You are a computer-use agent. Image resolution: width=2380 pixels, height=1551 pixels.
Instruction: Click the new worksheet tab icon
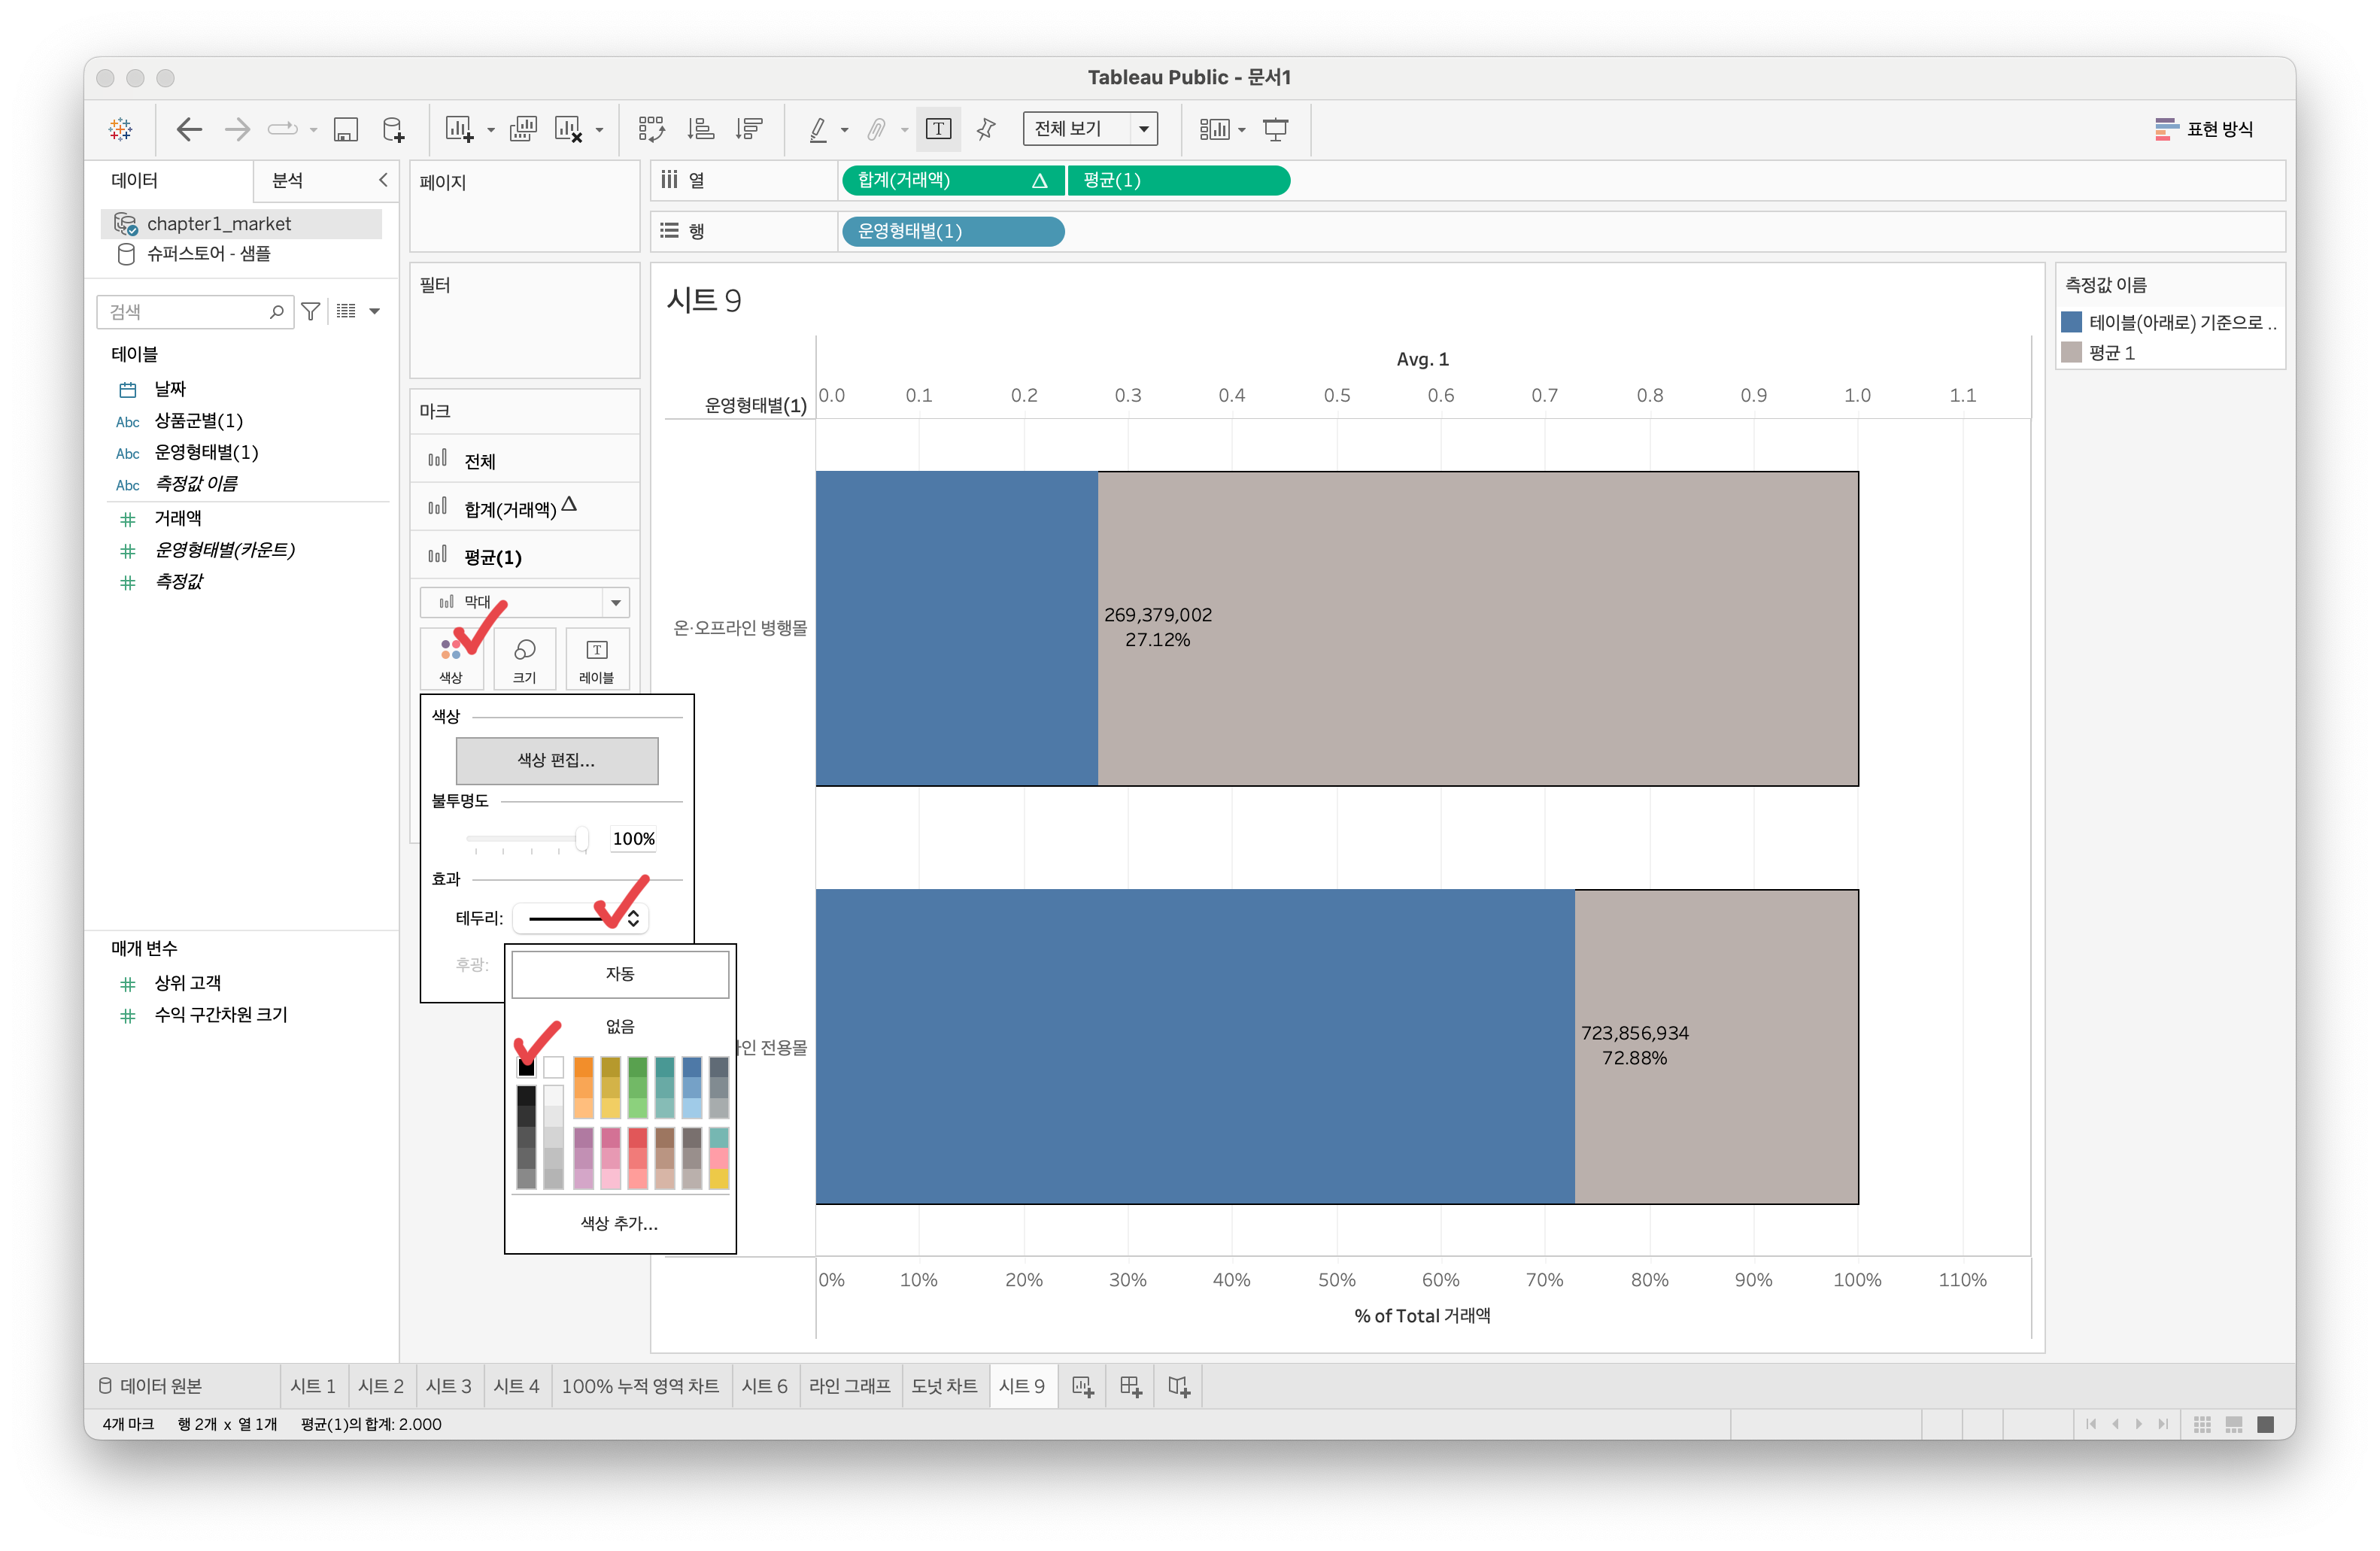point(1082,1386)
